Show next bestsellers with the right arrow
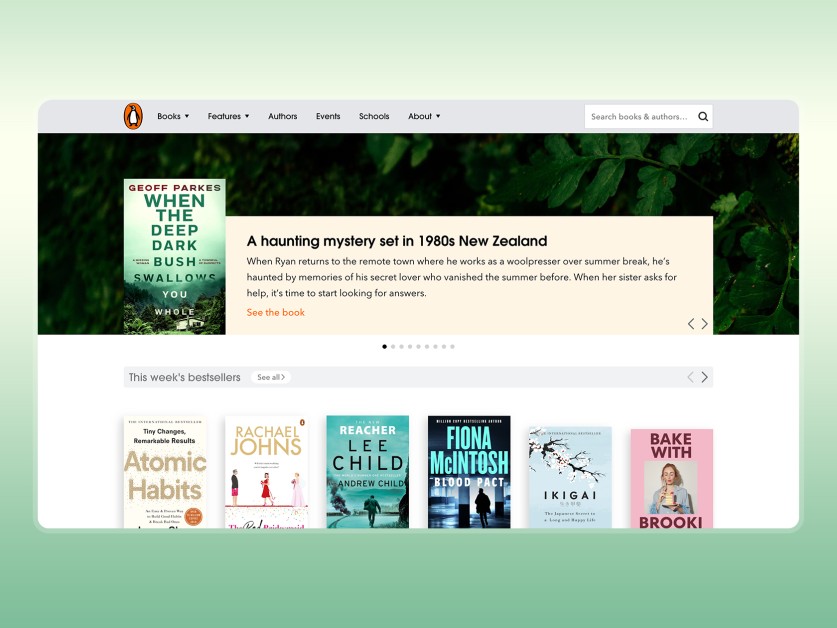837x628 pixels. click(x=705, y=377)
